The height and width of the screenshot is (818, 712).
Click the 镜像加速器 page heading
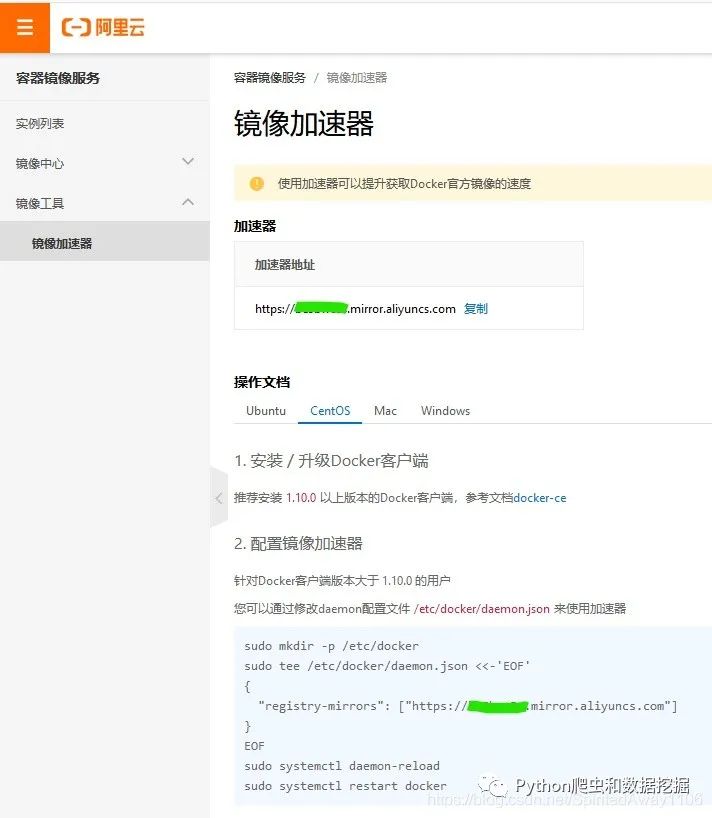304,124
